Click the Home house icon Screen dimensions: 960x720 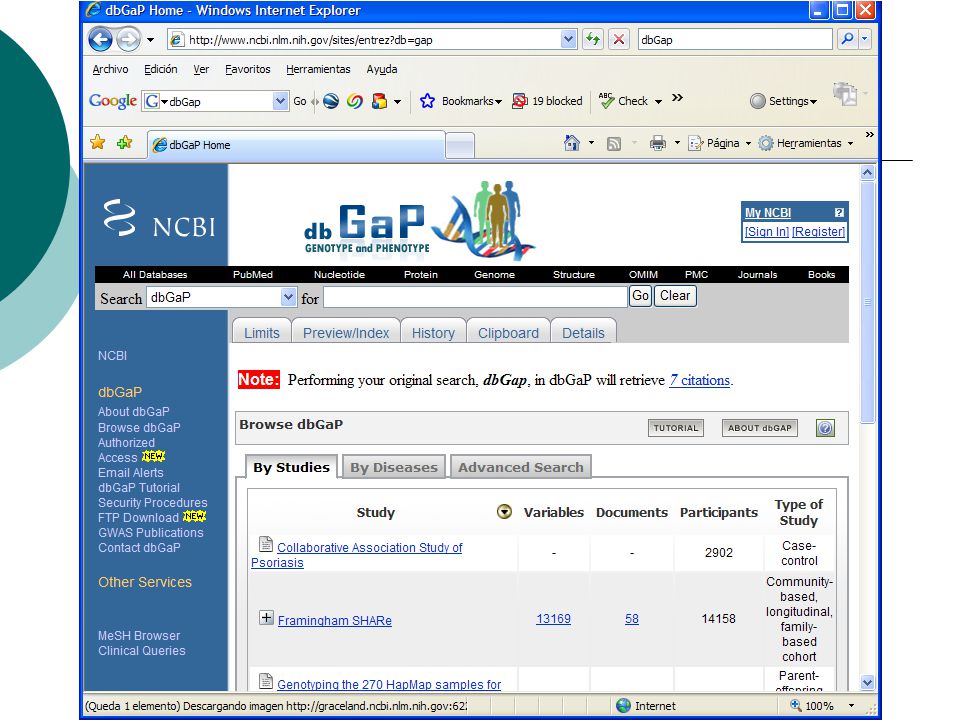(572, 143)
